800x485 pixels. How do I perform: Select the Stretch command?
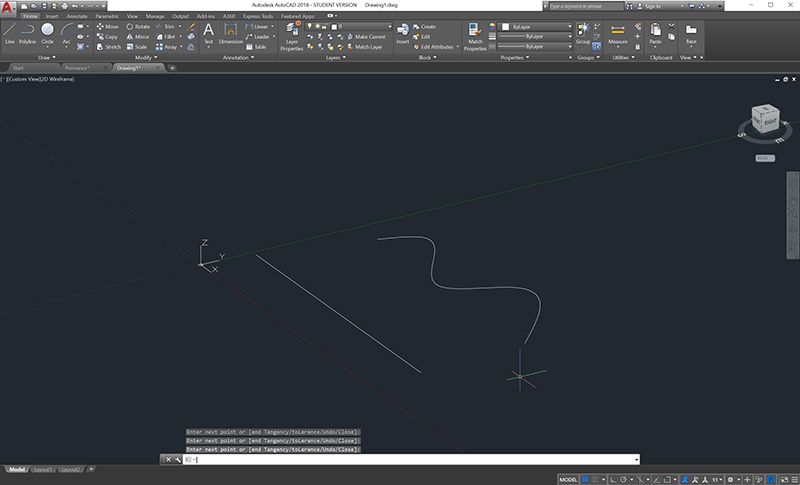[109, 47]
